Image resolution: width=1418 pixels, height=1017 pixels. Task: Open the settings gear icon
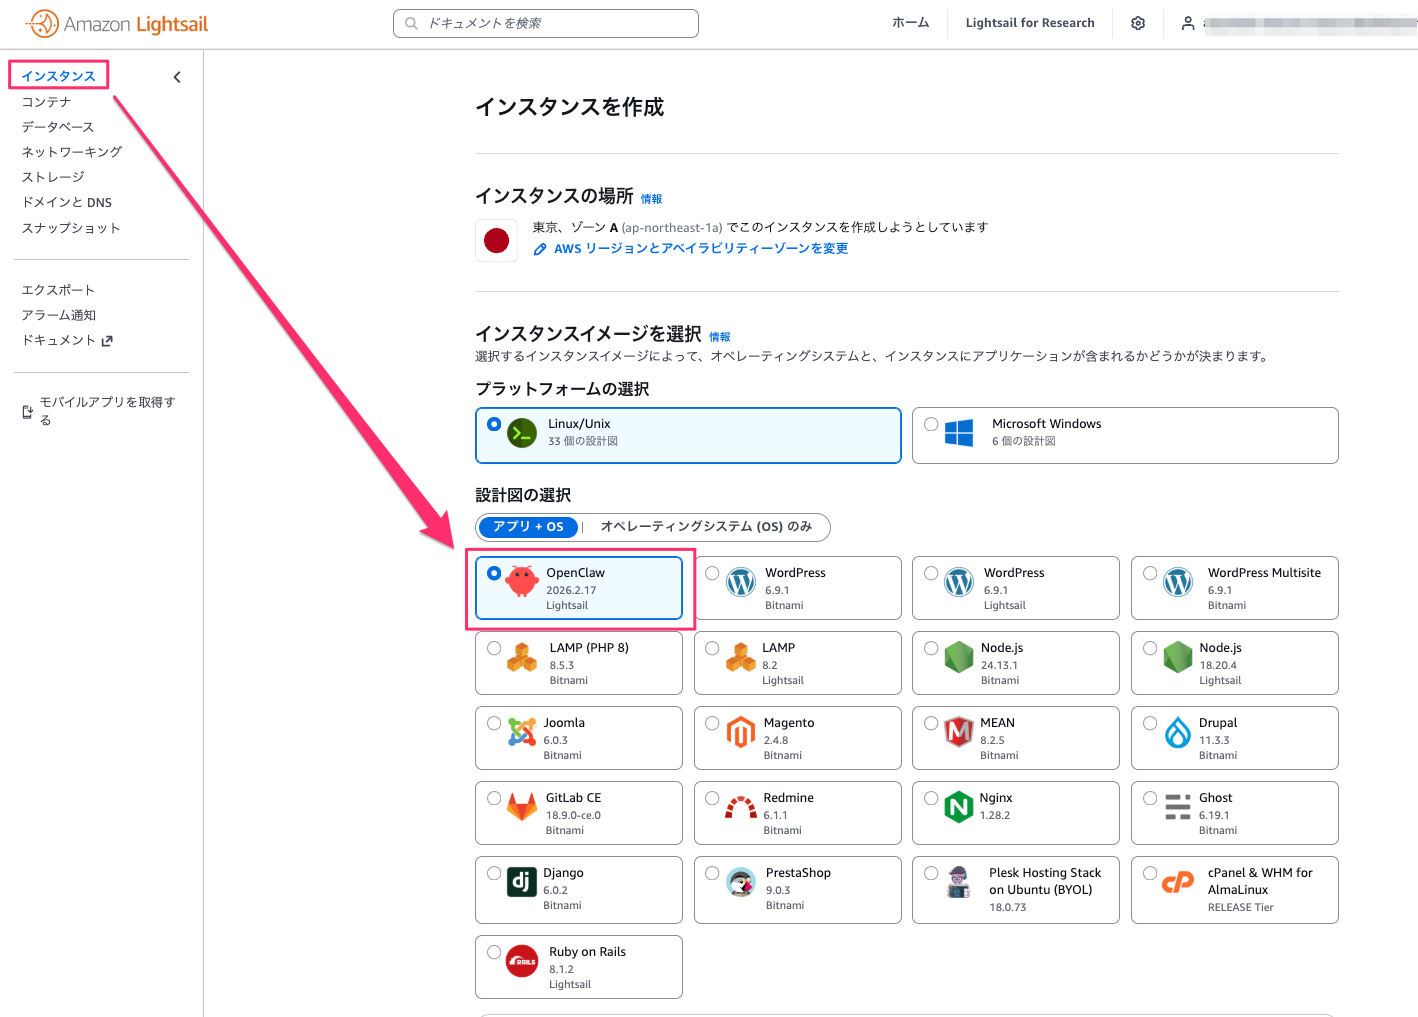pos(1138,23)
